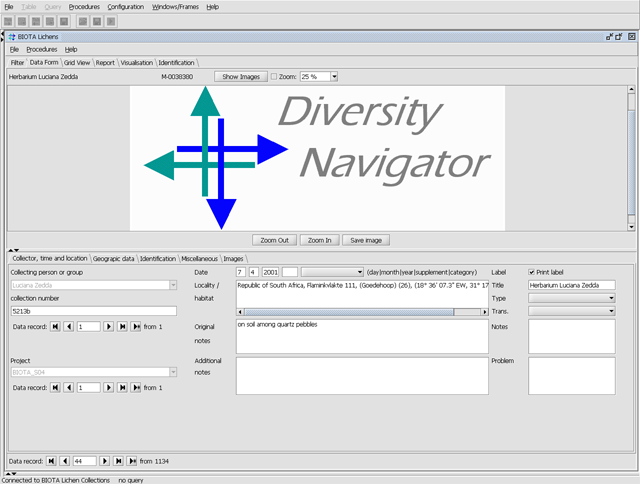
Task: Go to first project data record
Action: pos(55,387)
